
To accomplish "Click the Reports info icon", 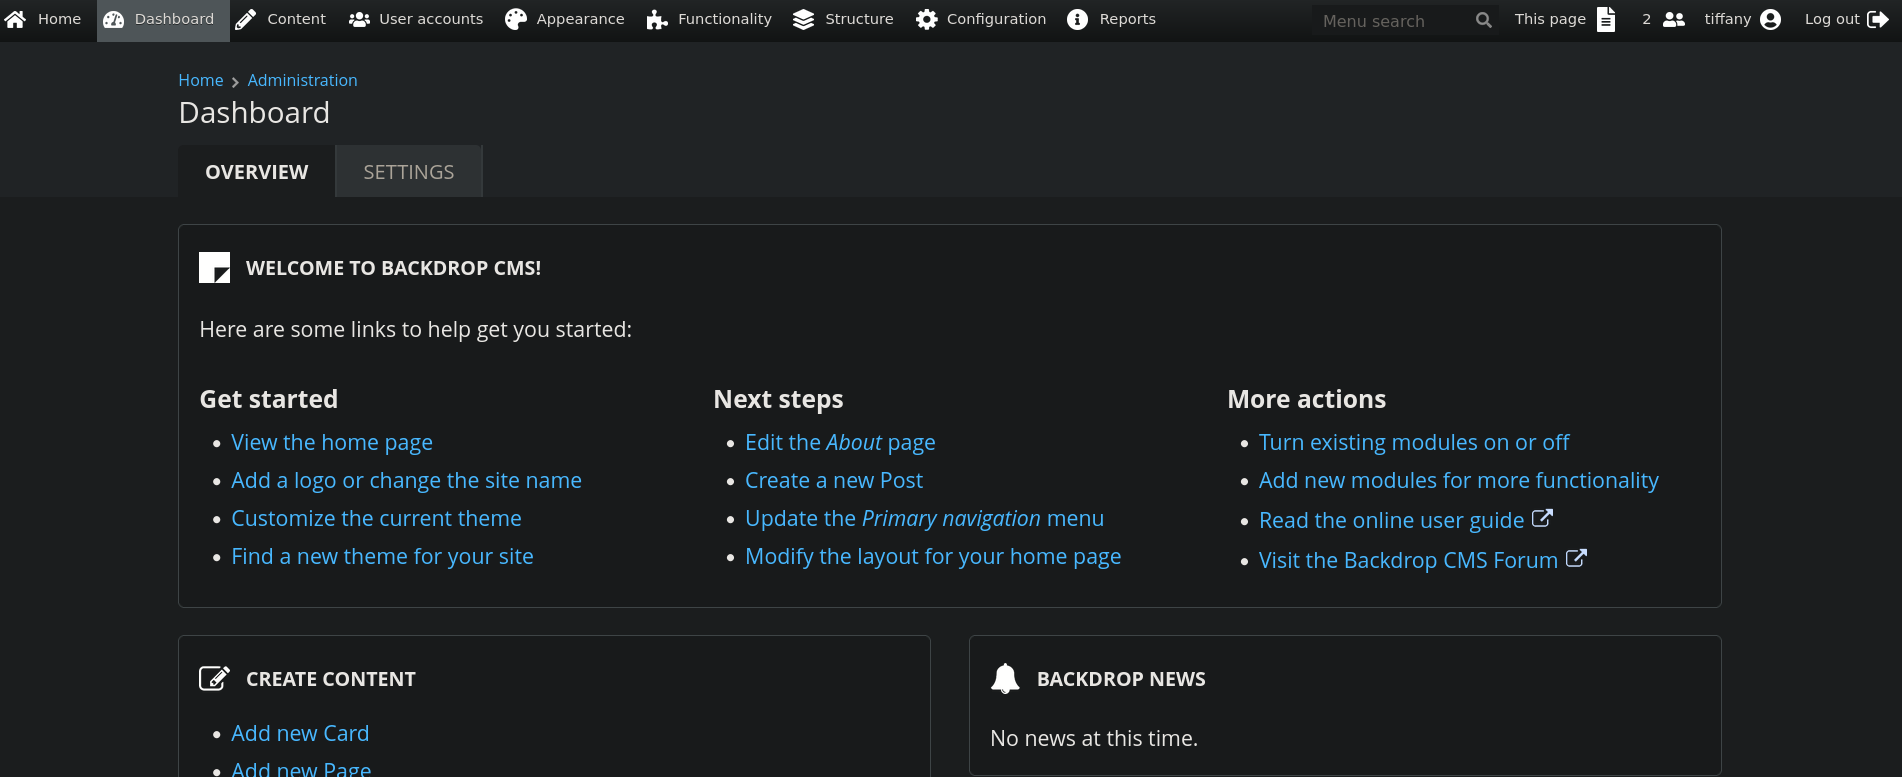I will [1077, 20].
